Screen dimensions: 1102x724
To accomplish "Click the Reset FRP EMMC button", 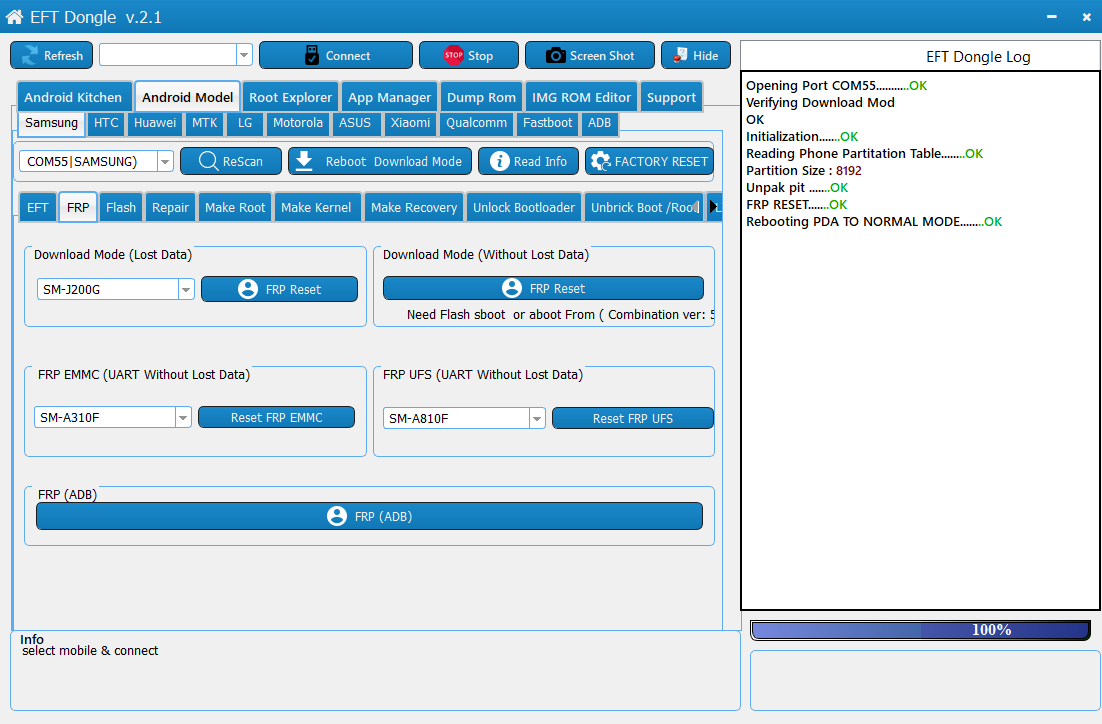I will coord(276,417).
